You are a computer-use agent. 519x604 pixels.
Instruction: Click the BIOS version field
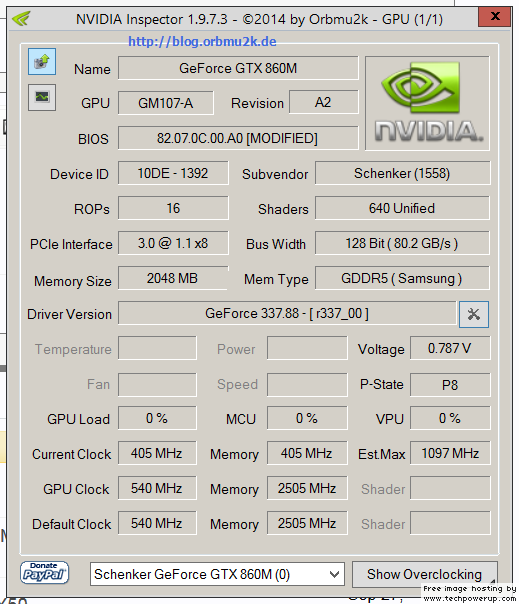coord(238,138)
